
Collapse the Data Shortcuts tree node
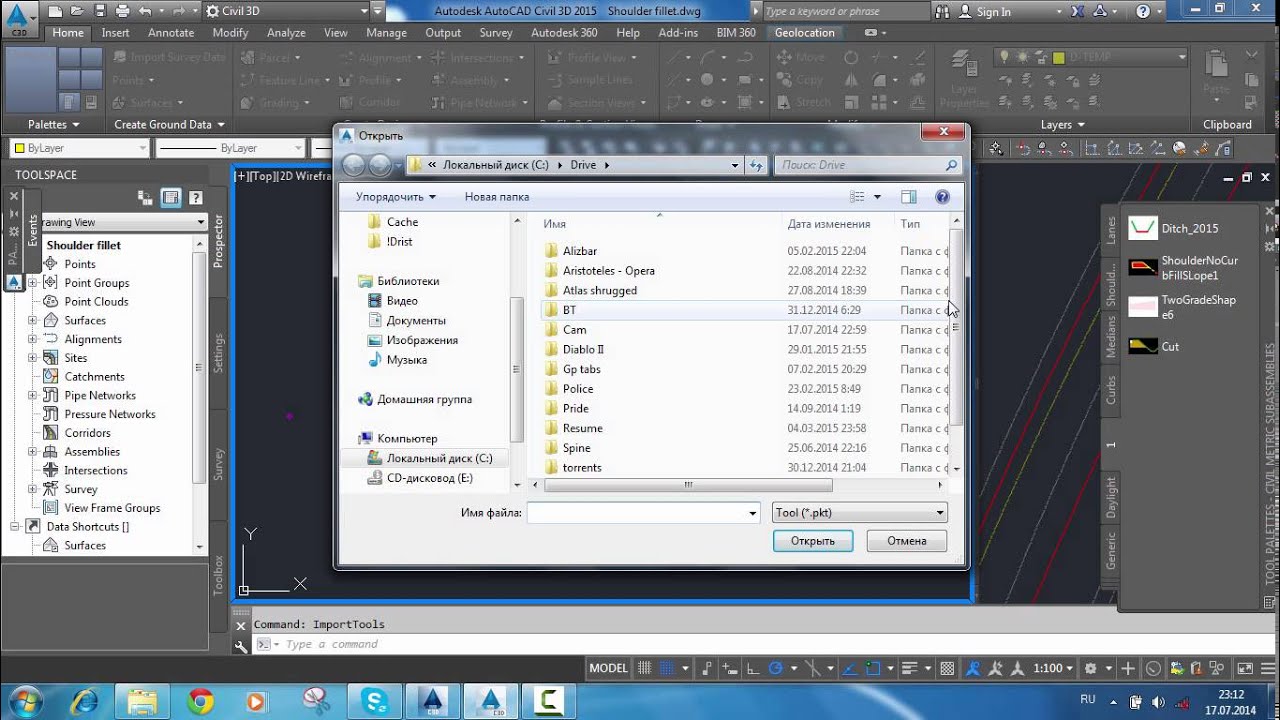(x=14, y=527)
